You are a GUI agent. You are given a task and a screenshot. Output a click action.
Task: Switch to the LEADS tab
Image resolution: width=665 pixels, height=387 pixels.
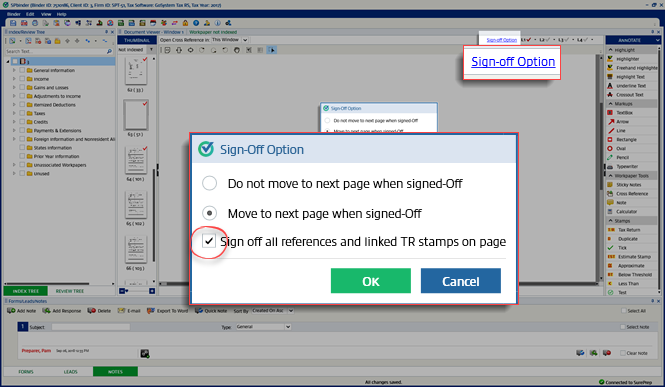point(70,372)
